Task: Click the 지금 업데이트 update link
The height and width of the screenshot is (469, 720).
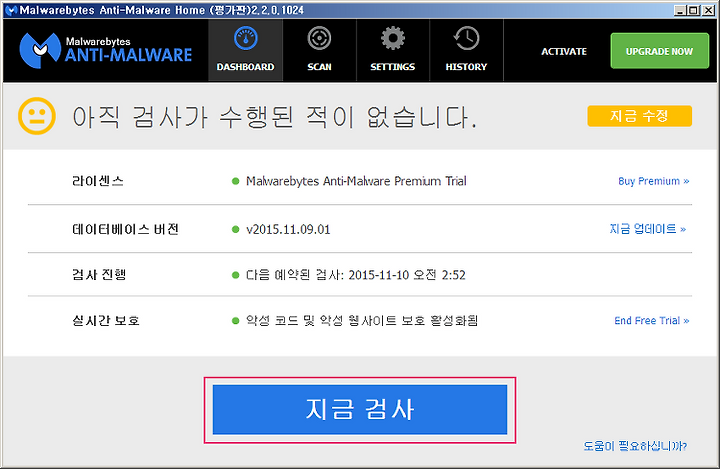Action: 647,229
